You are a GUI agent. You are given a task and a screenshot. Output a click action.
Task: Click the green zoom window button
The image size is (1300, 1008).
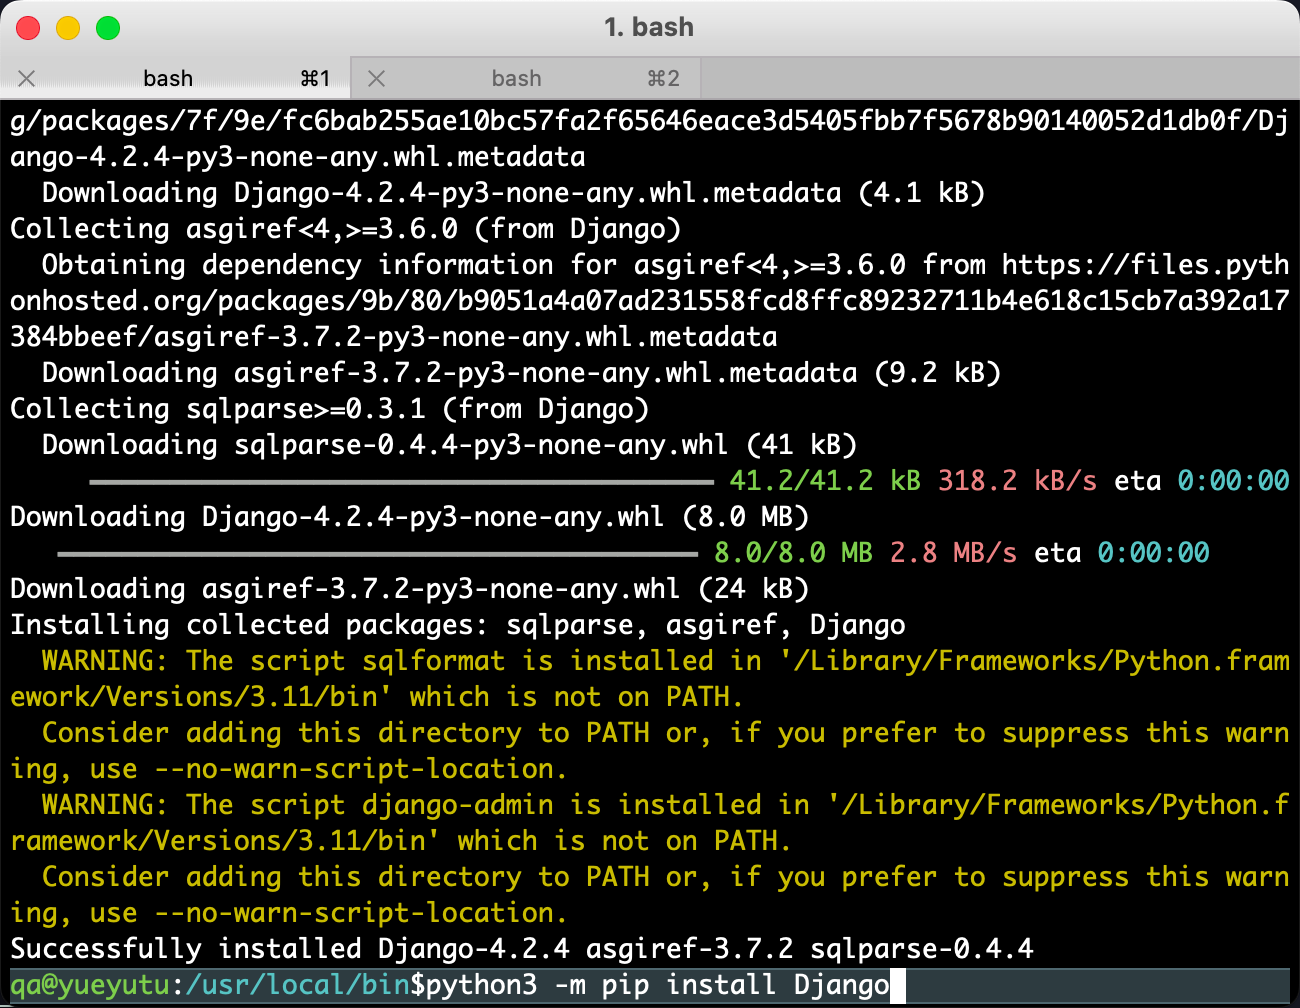pyautogui.click(x=108, y=28)
